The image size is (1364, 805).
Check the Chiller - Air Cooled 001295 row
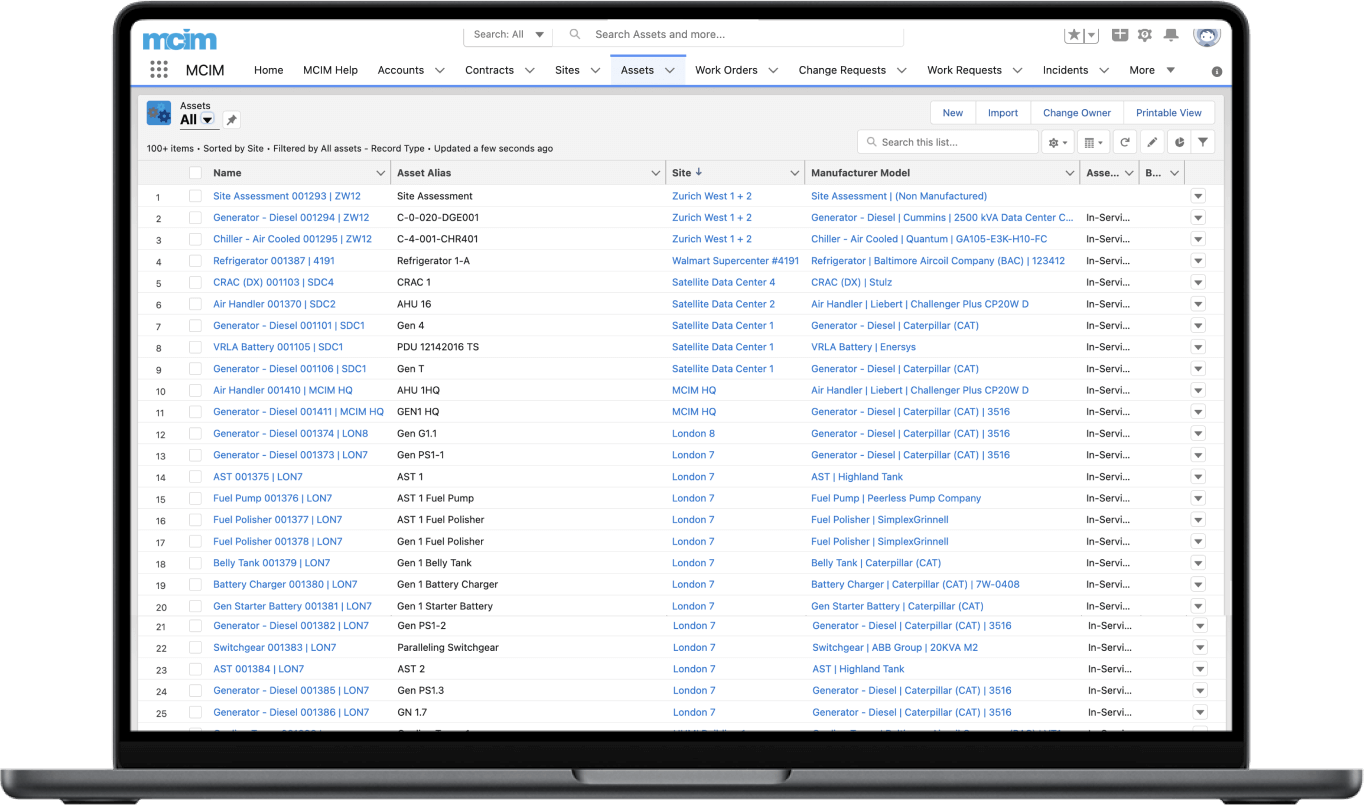(195, 239)
